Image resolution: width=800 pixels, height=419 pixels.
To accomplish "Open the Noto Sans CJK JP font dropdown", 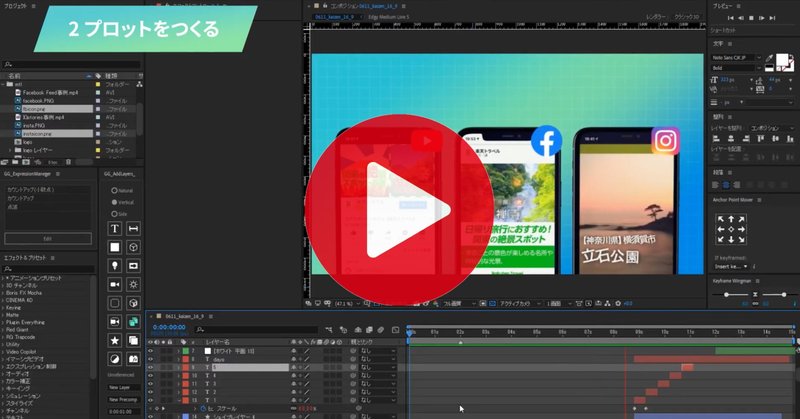I will [x=736, y=58].
